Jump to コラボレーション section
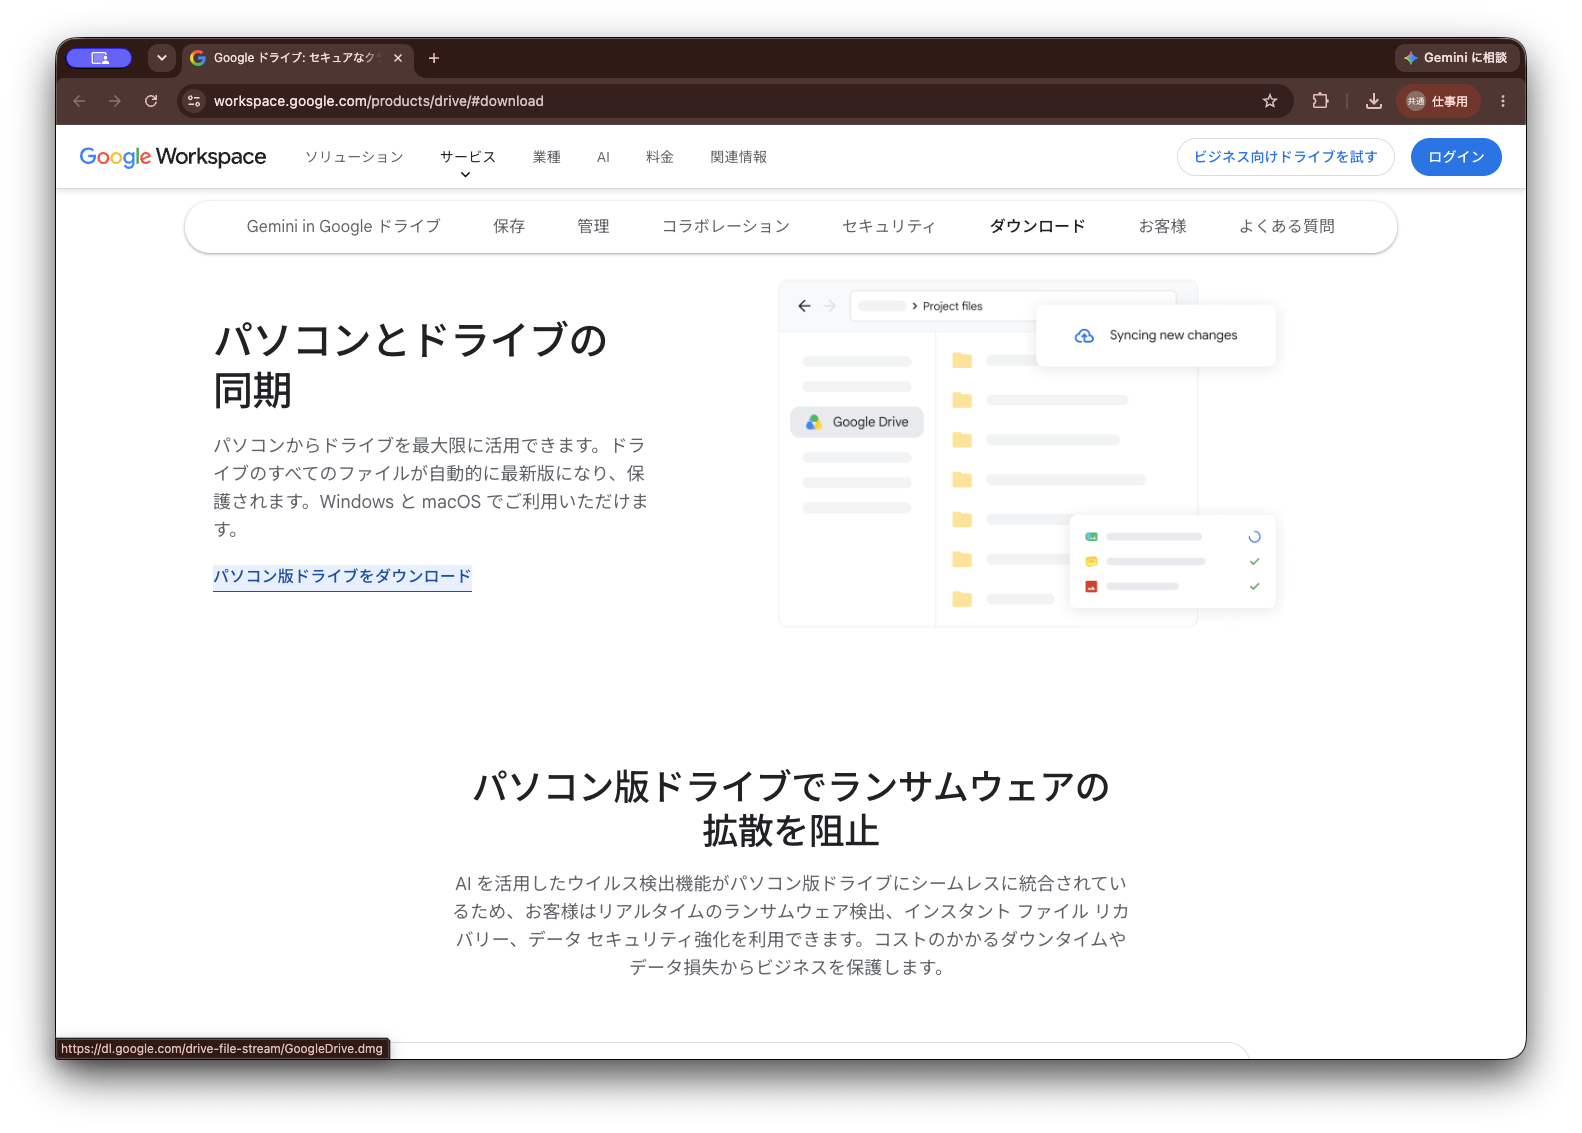This screenshot has width=1582, height=1133. (x=726, y=227)
